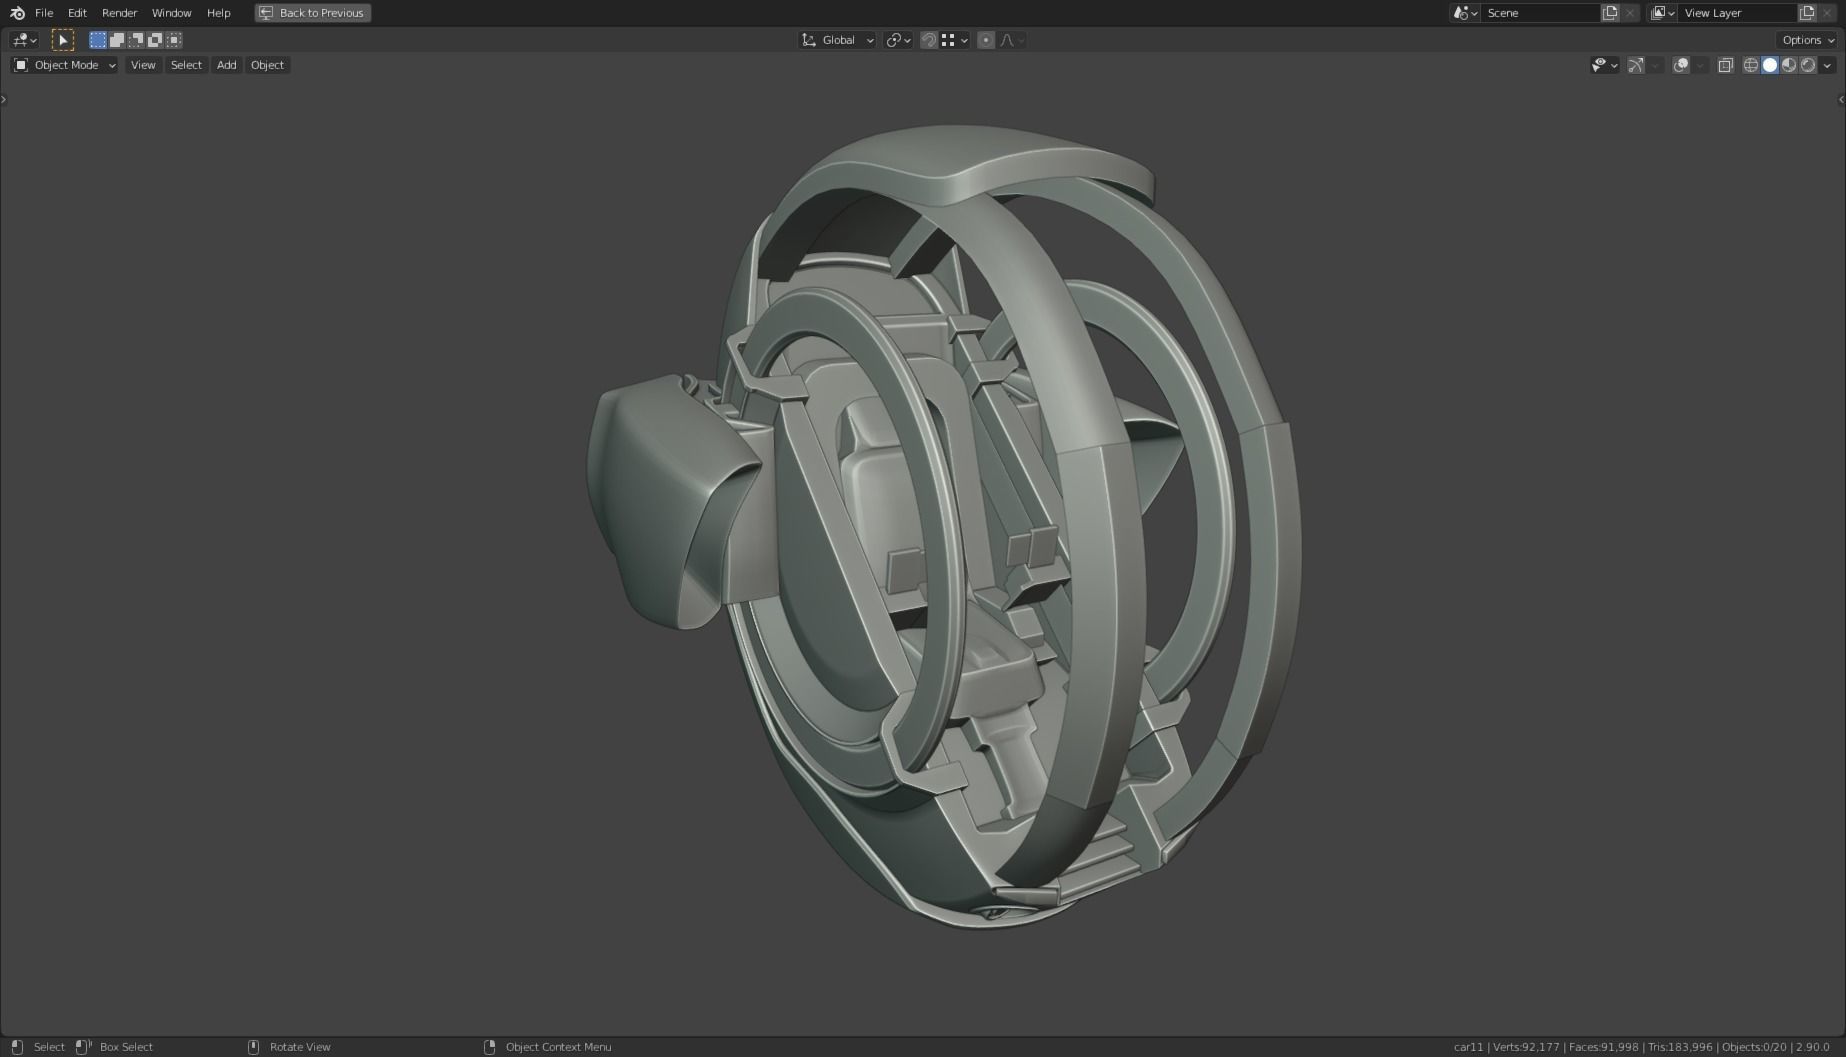Open the Render menu

coord(120,13)
